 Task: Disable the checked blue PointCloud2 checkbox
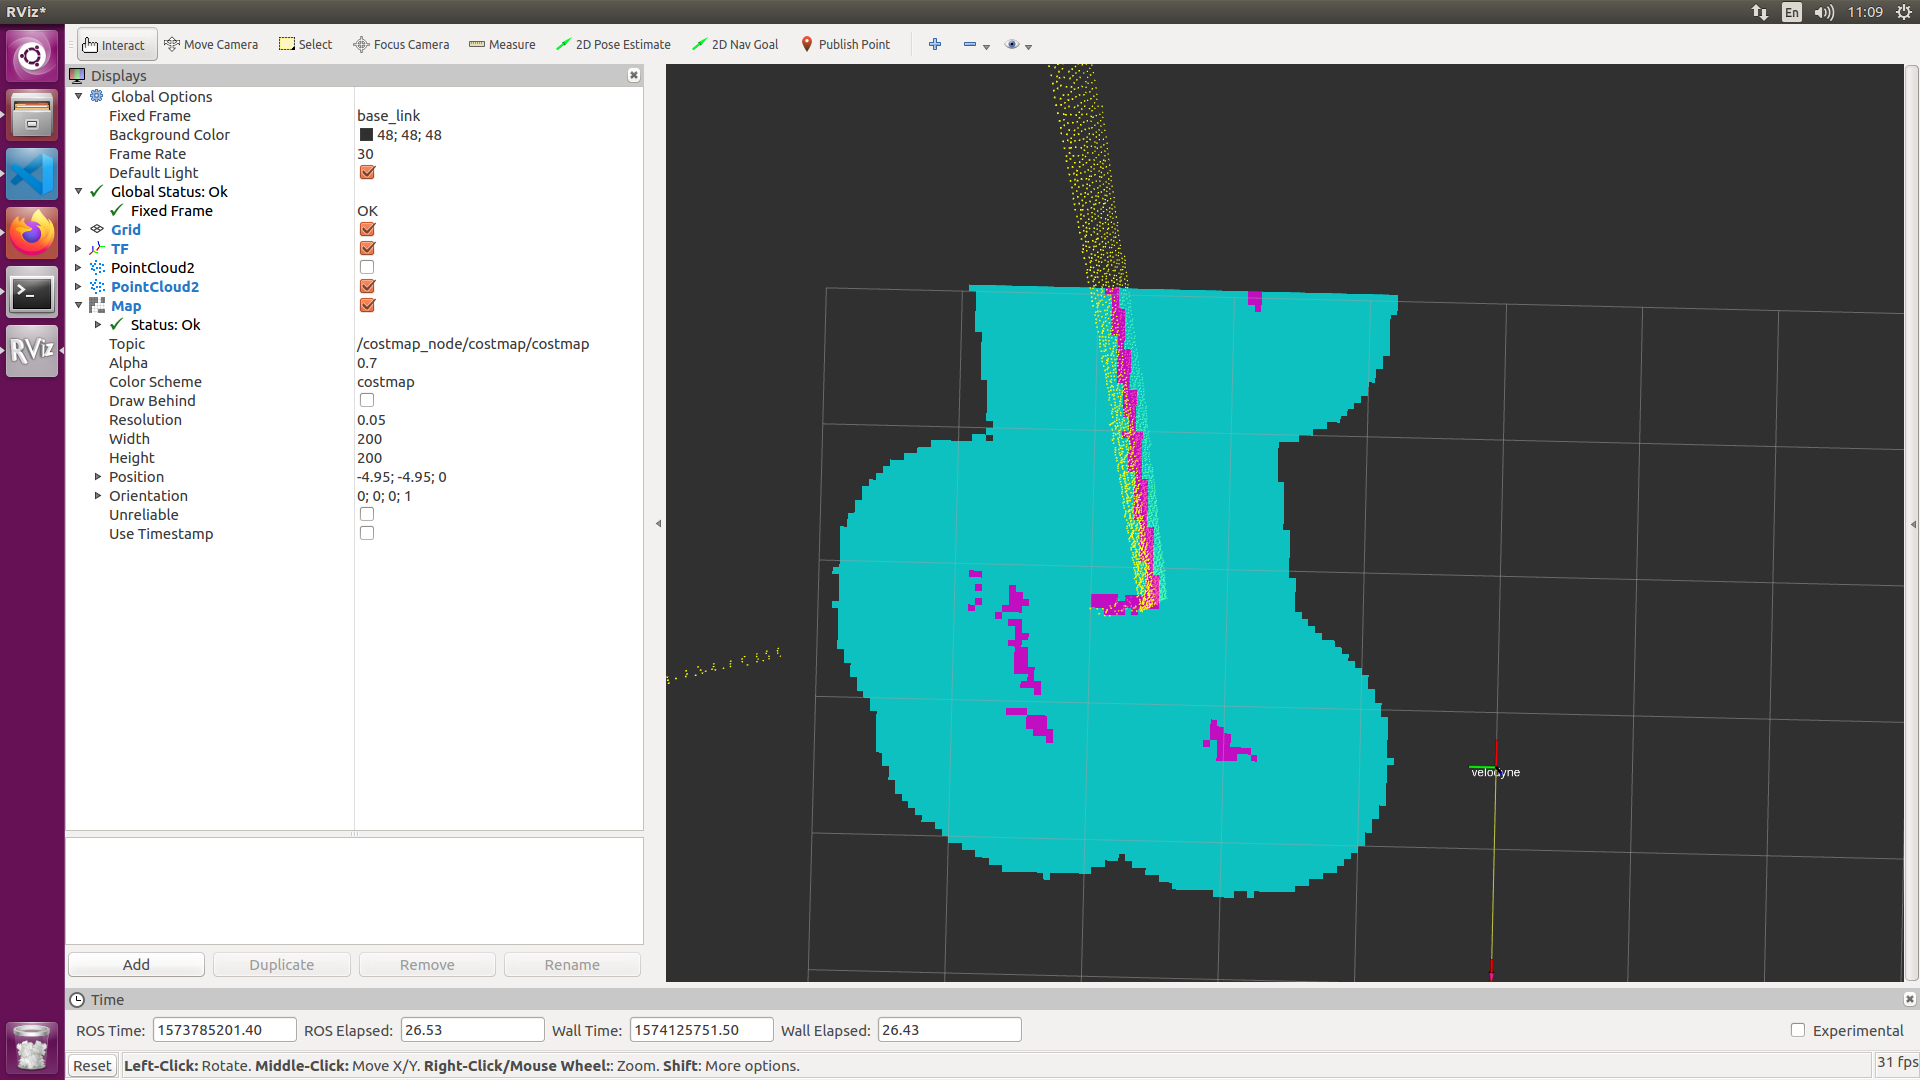[x=367, y=286]
